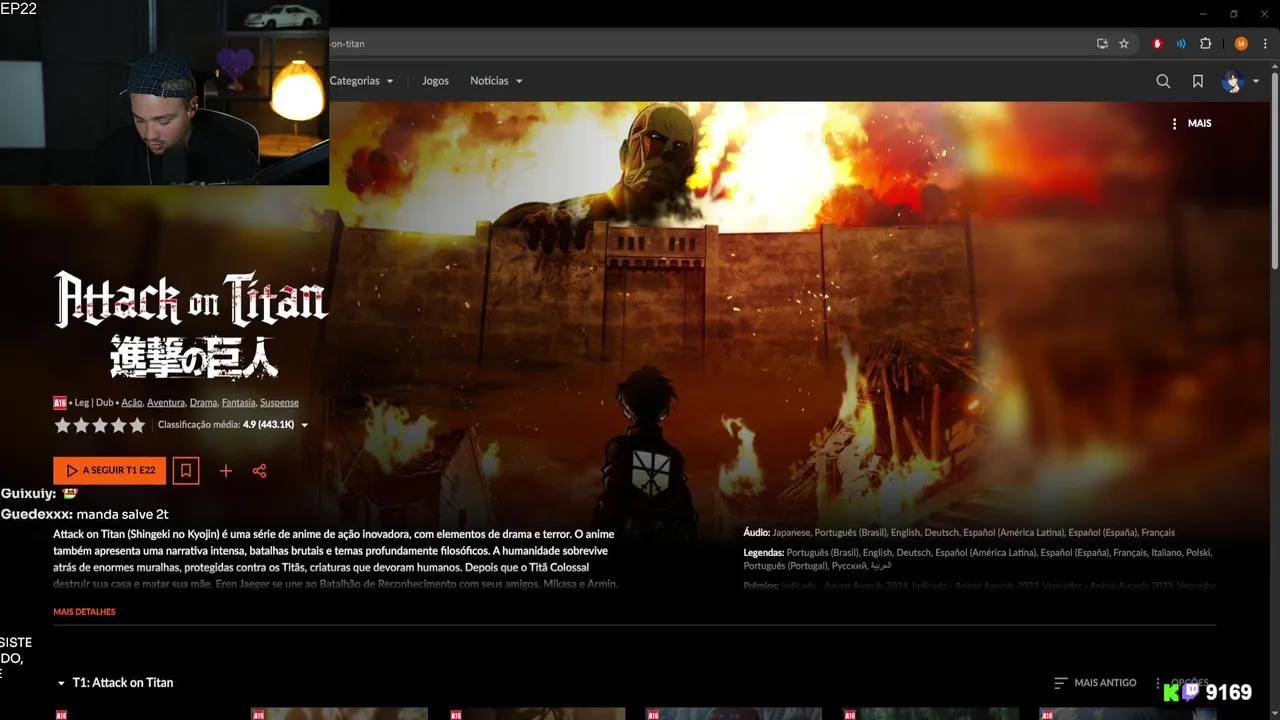Open season selector T1: Attack on Titan
Viewport: 1280px width, 720px height.
pos(115,682)
